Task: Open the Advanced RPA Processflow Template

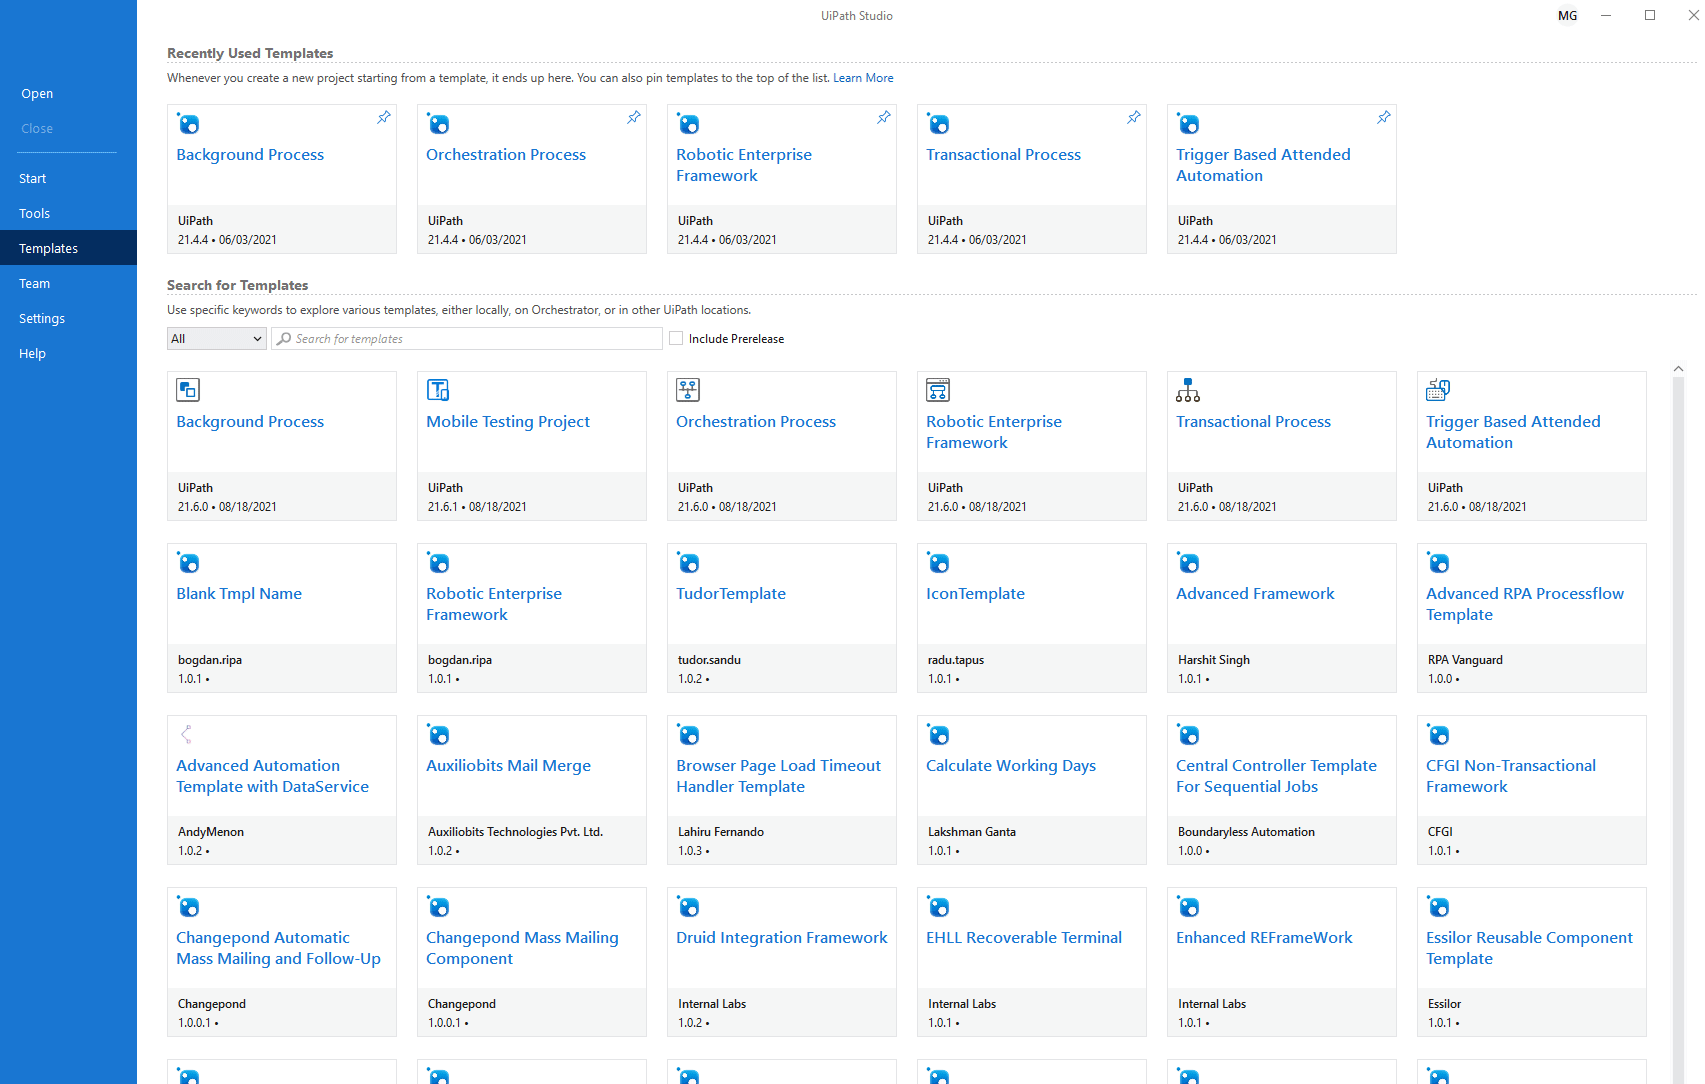Action: pyautogui.click(x=1532, y=618)
